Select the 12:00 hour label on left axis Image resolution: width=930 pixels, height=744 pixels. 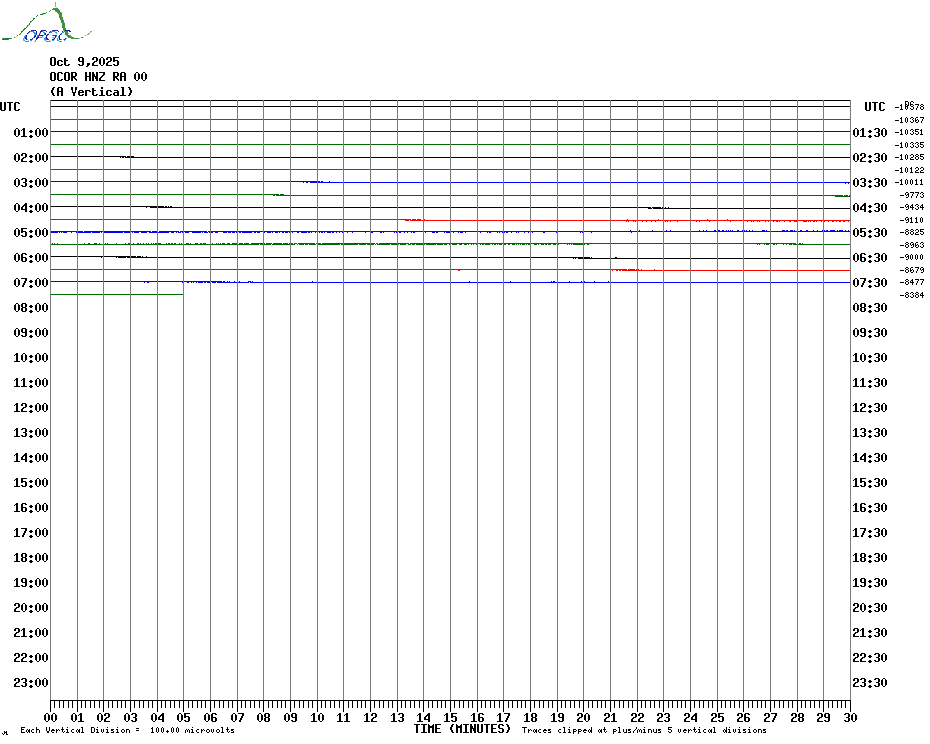[31, 408]
